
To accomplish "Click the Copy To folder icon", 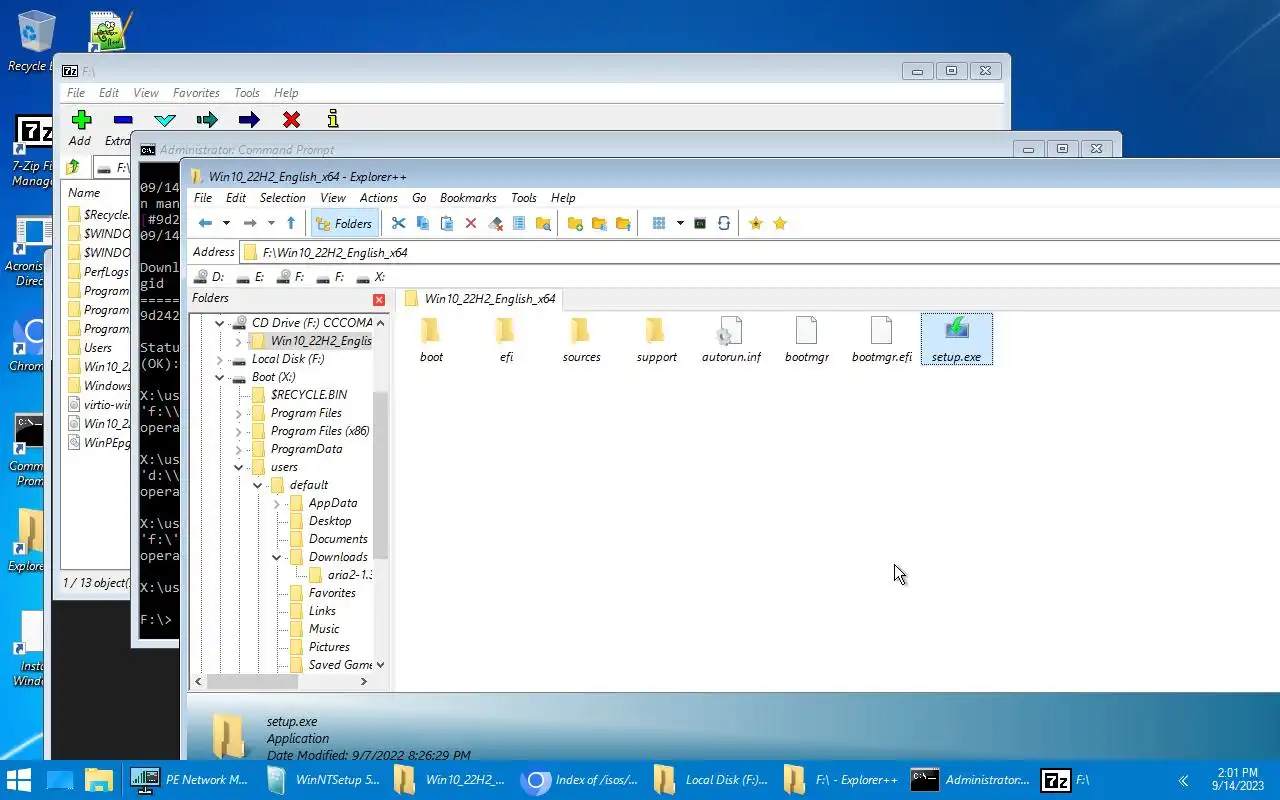I will click(x=599, y=224).
